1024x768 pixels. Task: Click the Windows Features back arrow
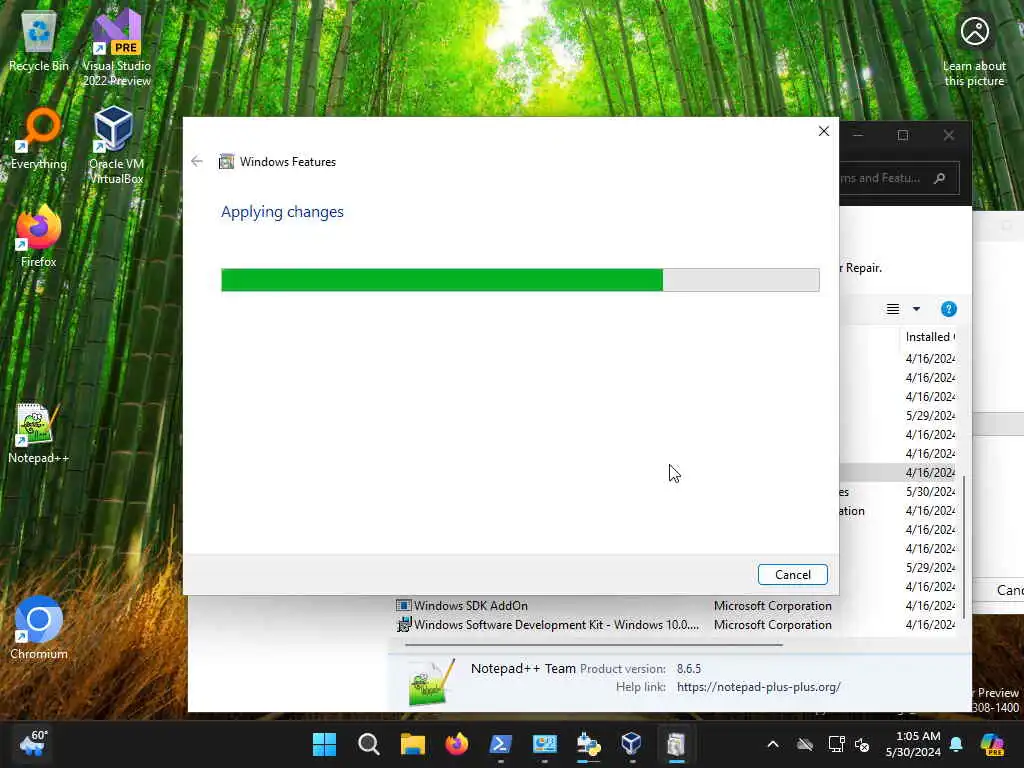[197, 161]
